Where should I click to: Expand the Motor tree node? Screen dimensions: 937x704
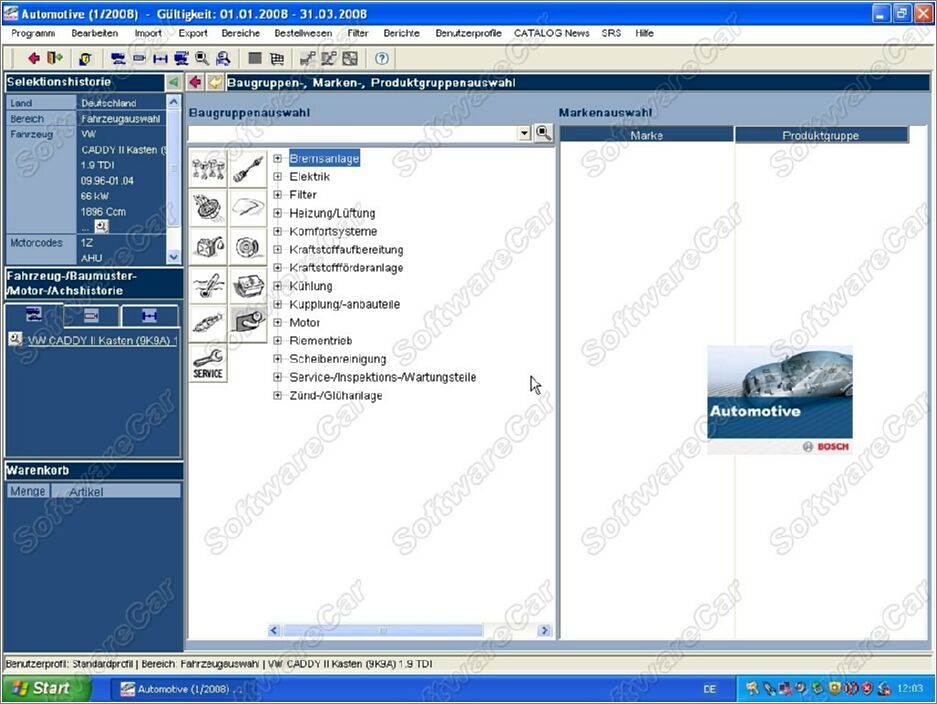(x=278, y=323)
